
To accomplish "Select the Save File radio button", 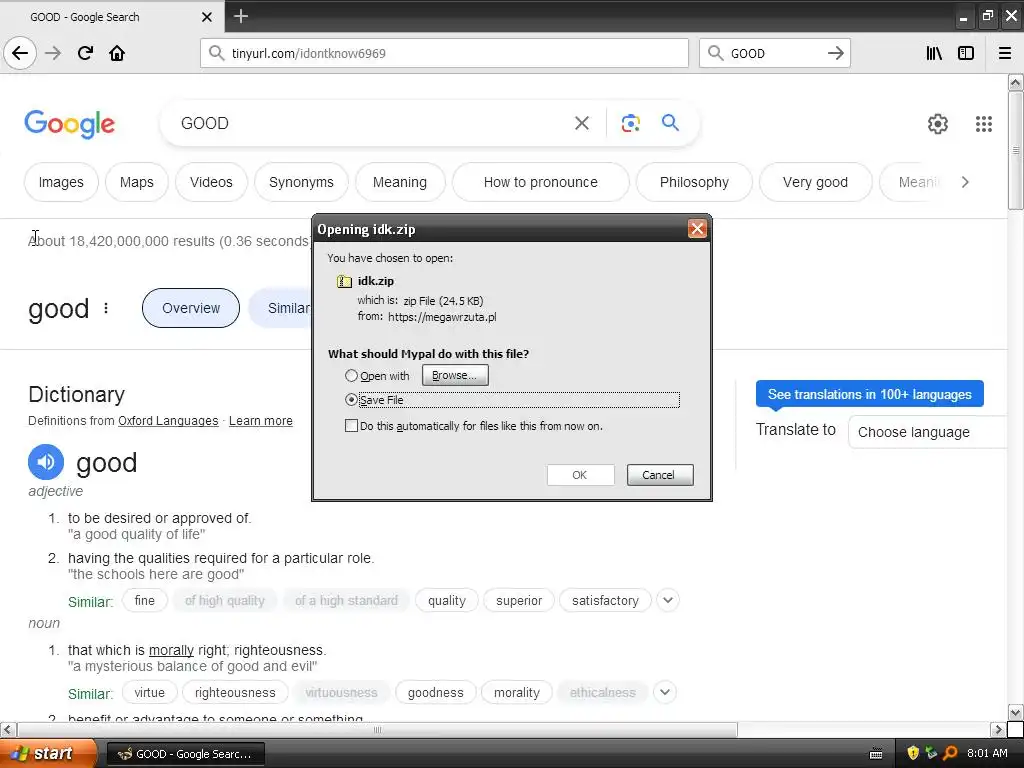I will pos(351,400).
